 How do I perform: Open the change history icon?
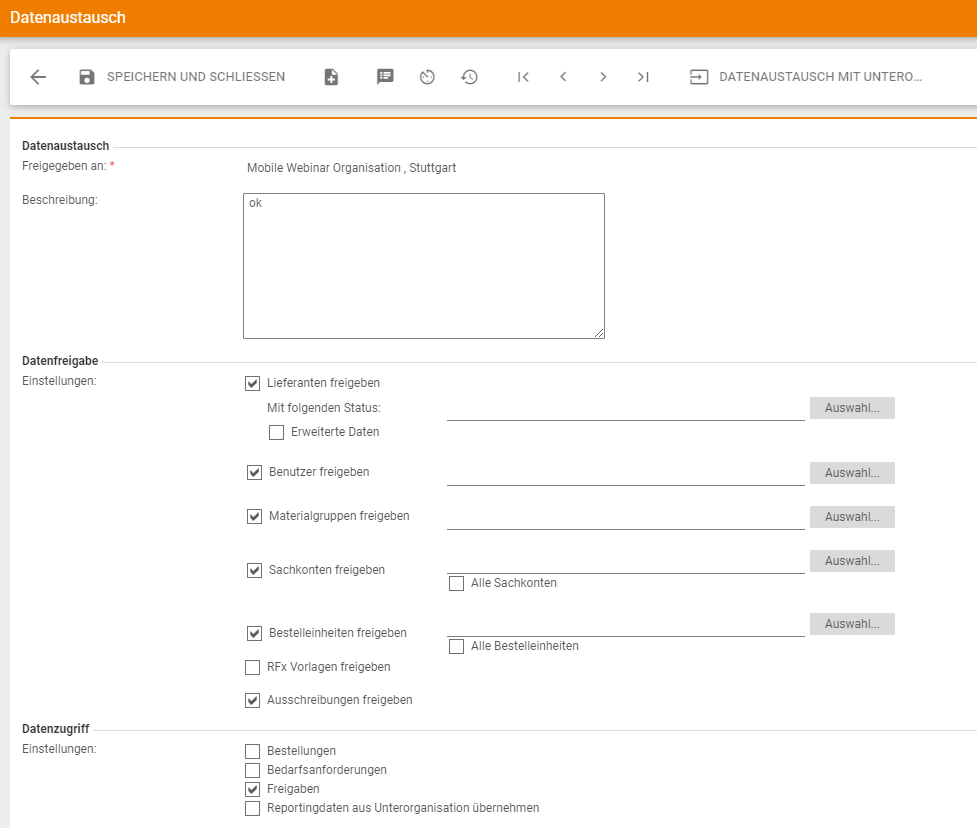469,77
